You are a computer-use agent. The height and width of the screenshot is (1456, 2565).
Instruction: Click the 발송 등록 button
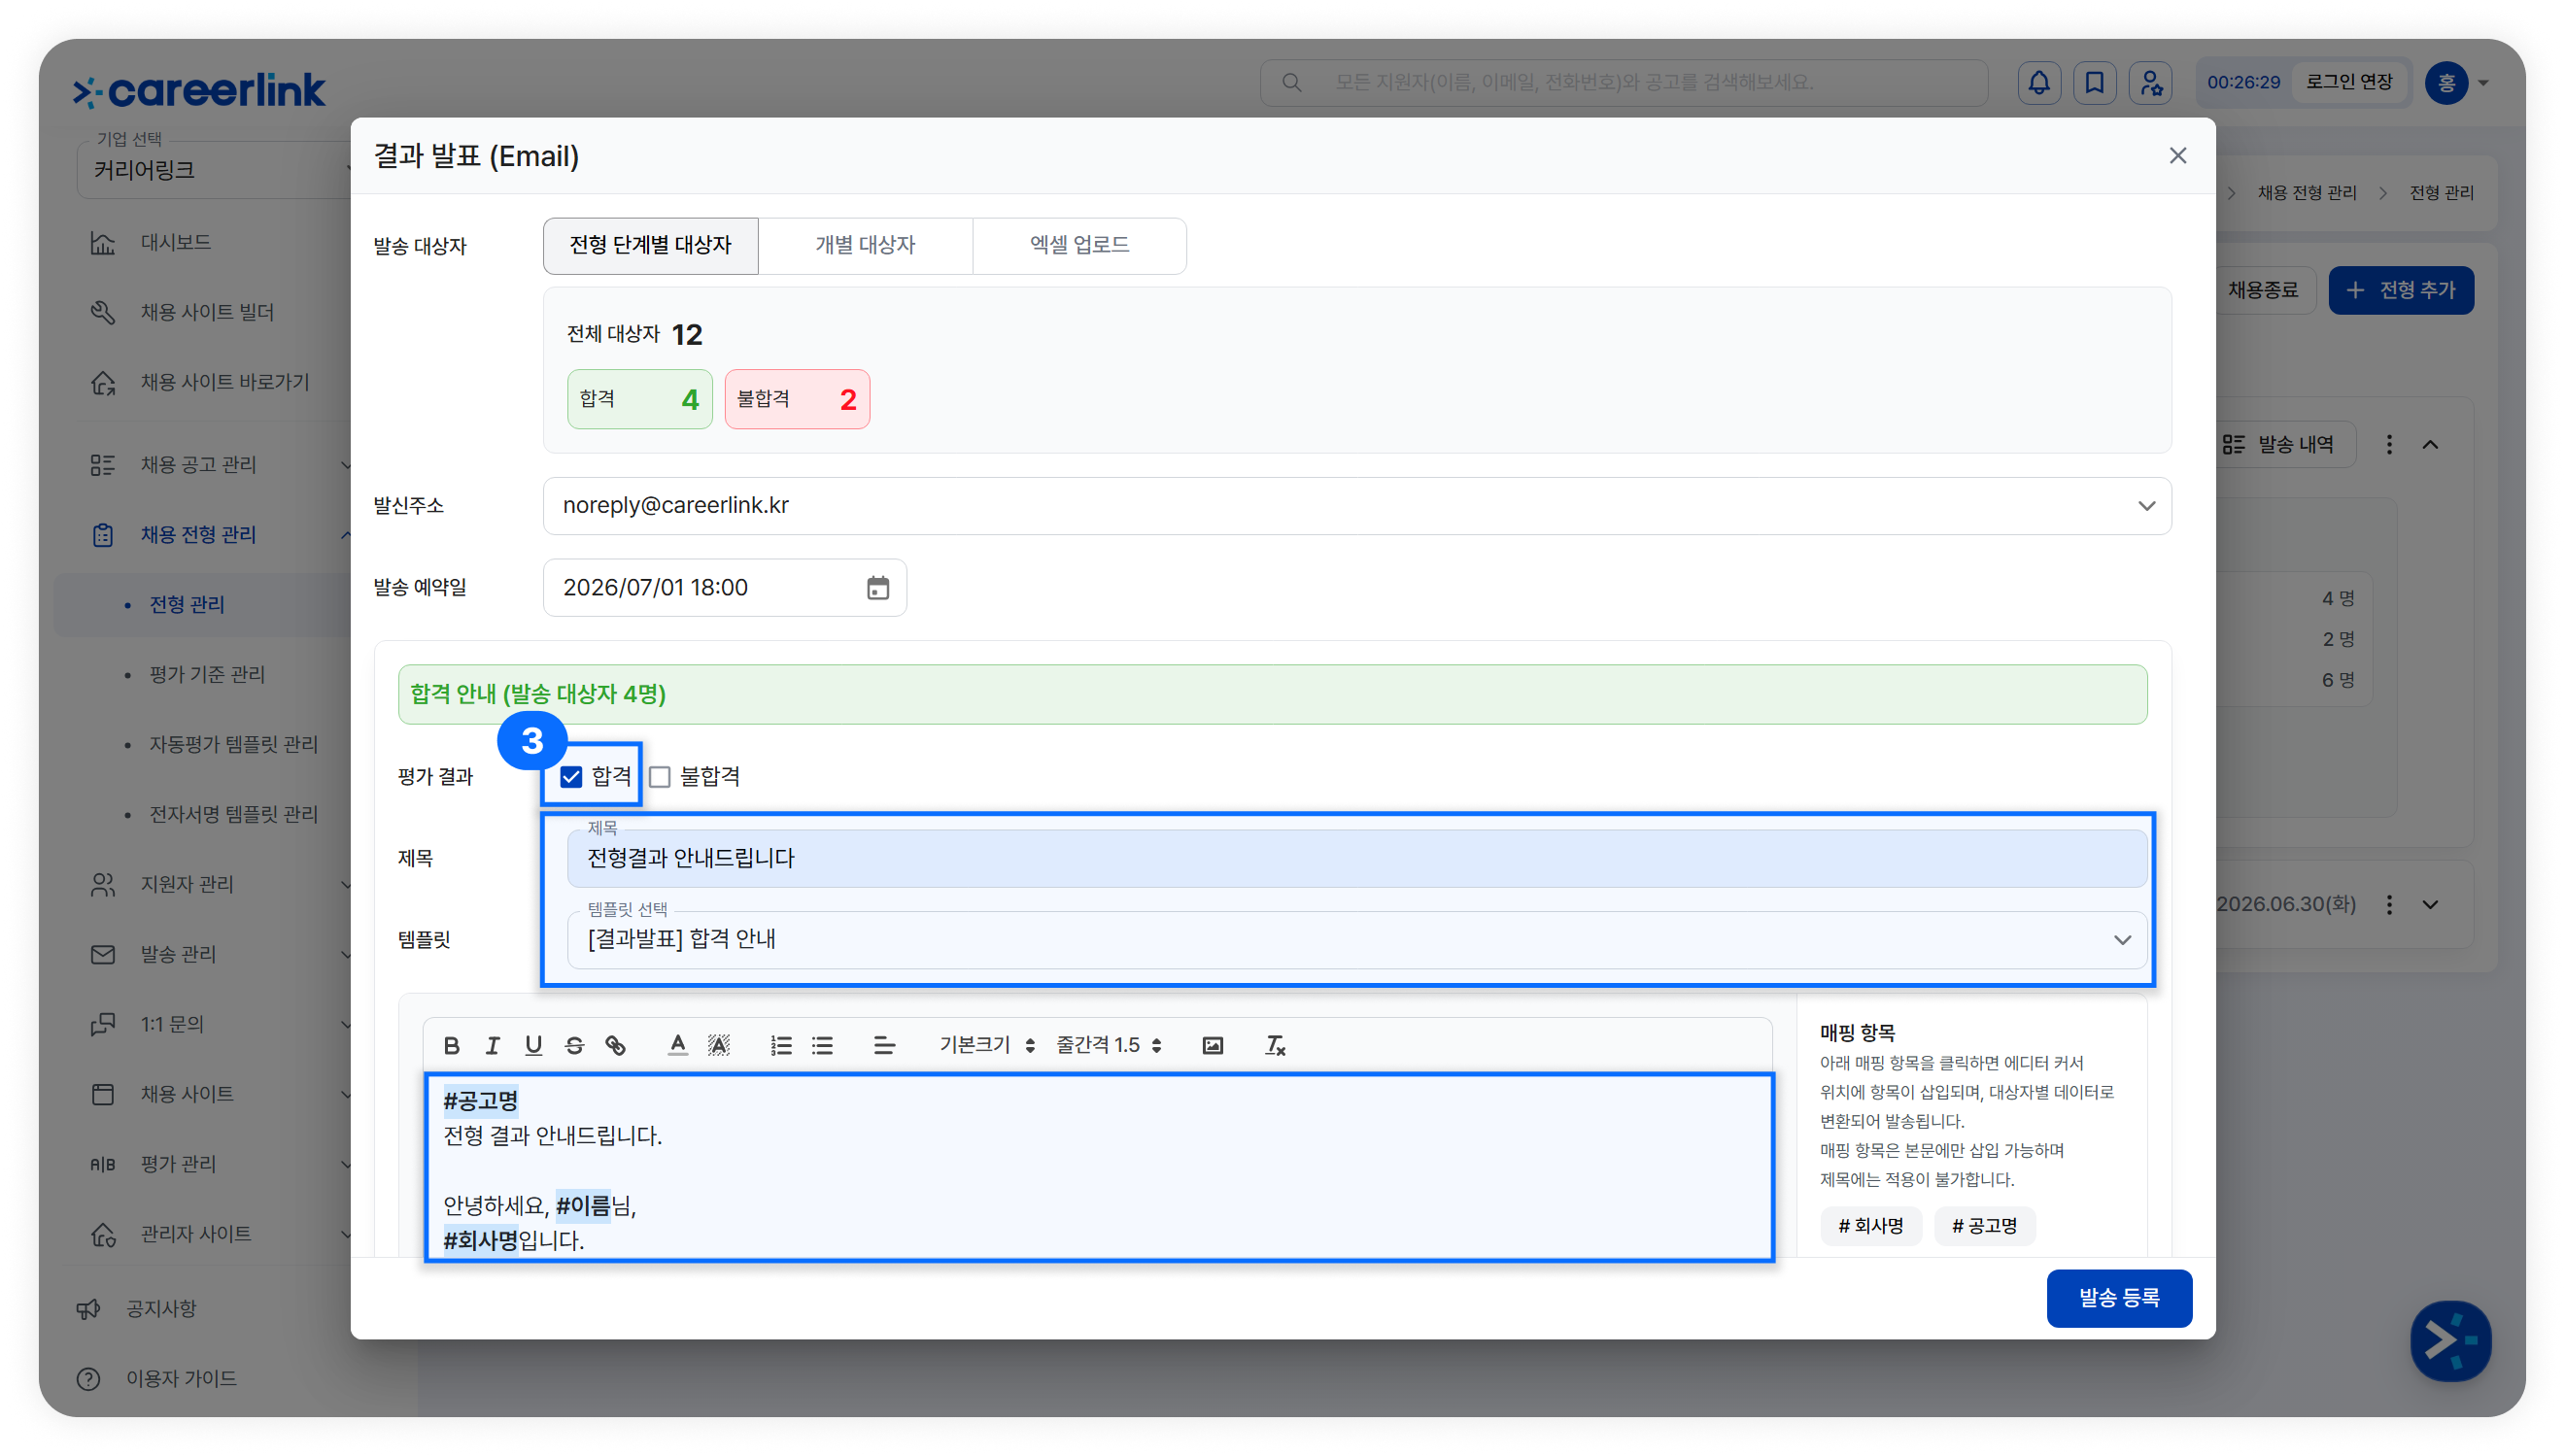pos(2119,1298)
